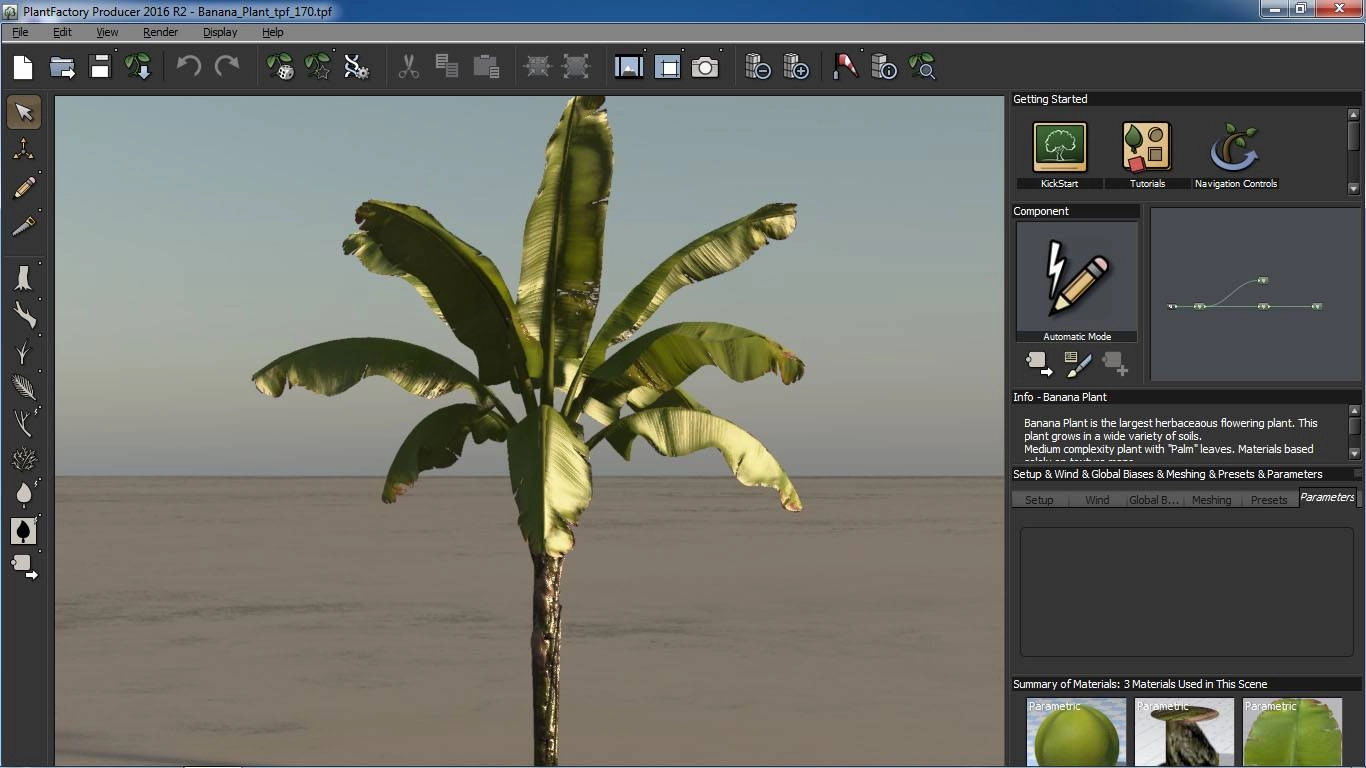Image resolution: width=1366 pixels, height=768 pixels.
Task: Click the forked branch component icon
Action: (x=24, y=314)
